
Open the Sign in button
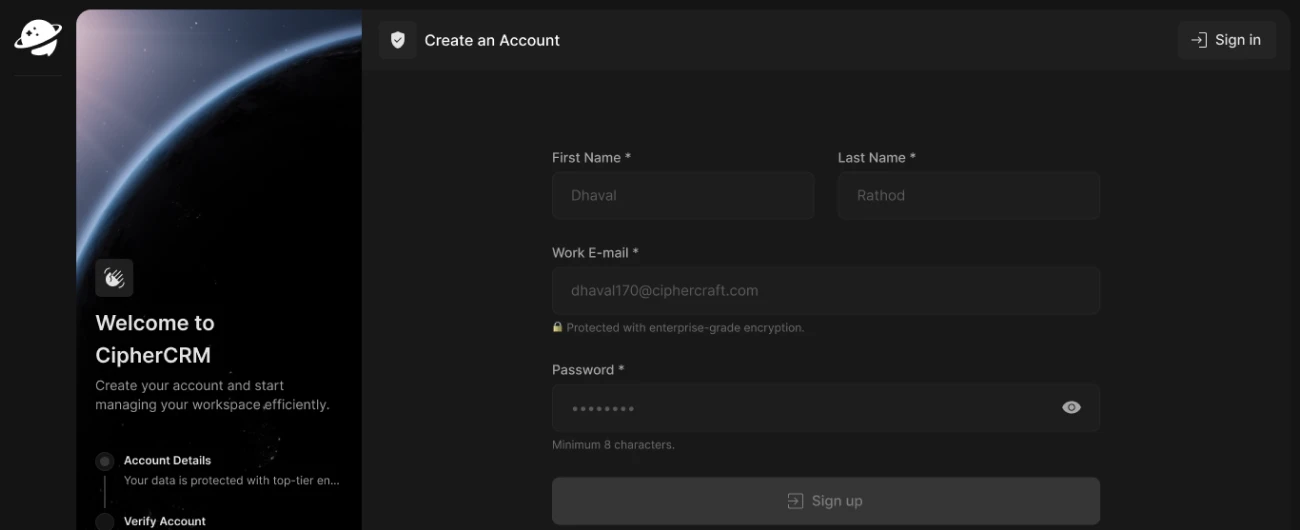click(x=1226, y=40)
